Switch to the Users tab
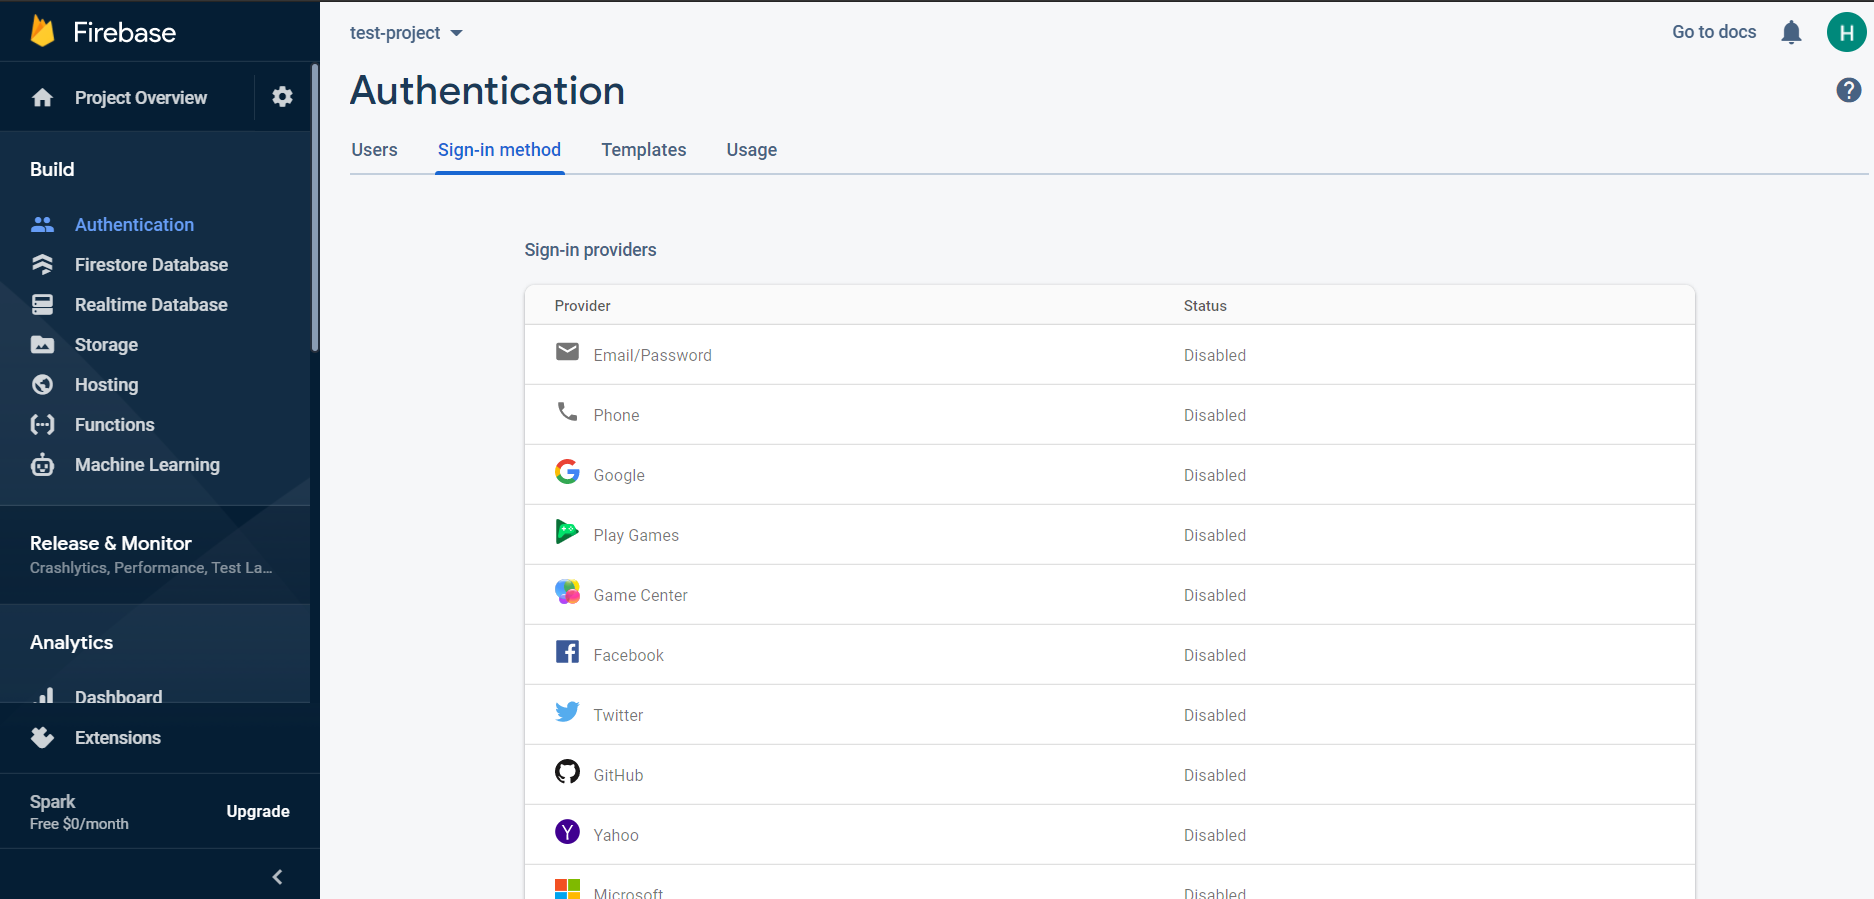1874x899 pixels. (374, 150)
